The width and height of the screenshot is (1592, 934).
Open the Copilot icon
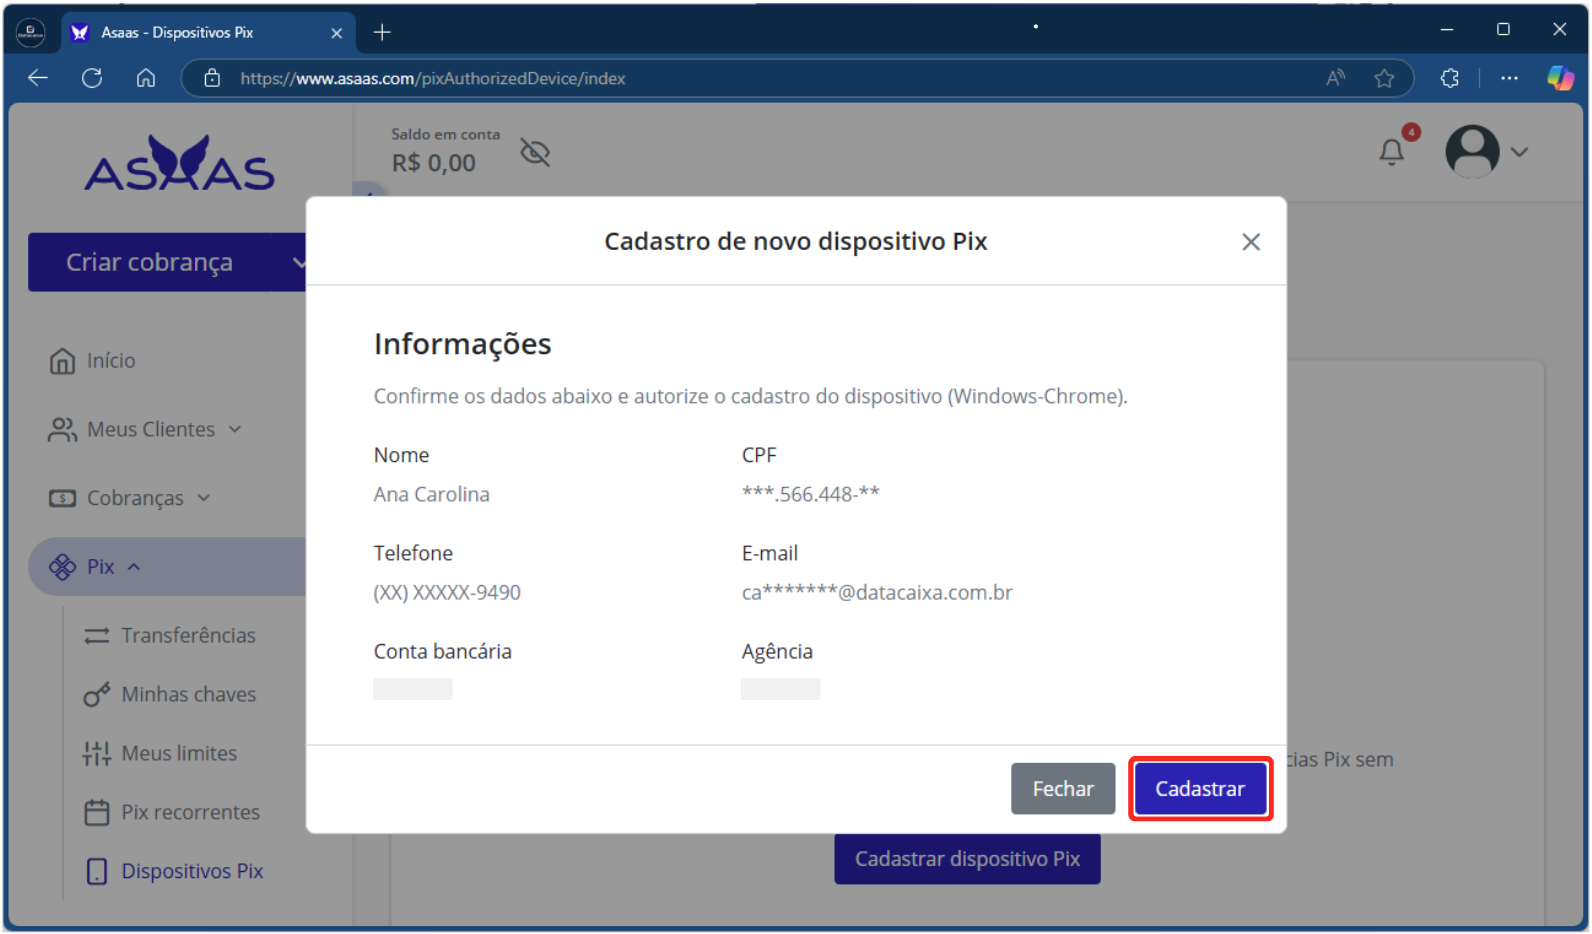(1561, 78)
